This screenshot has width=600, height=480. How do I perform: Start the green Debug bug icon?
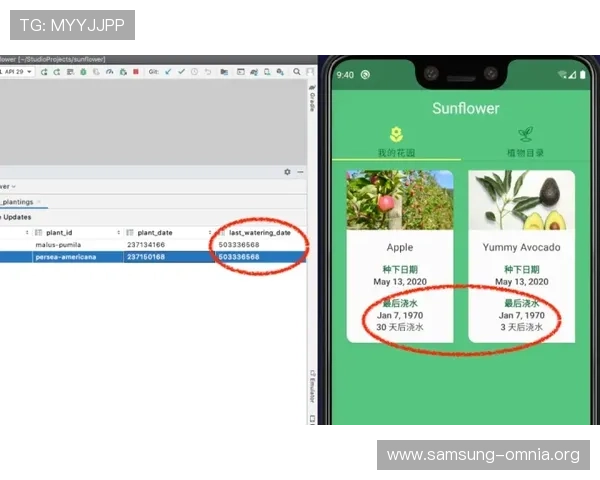point(83,72)
